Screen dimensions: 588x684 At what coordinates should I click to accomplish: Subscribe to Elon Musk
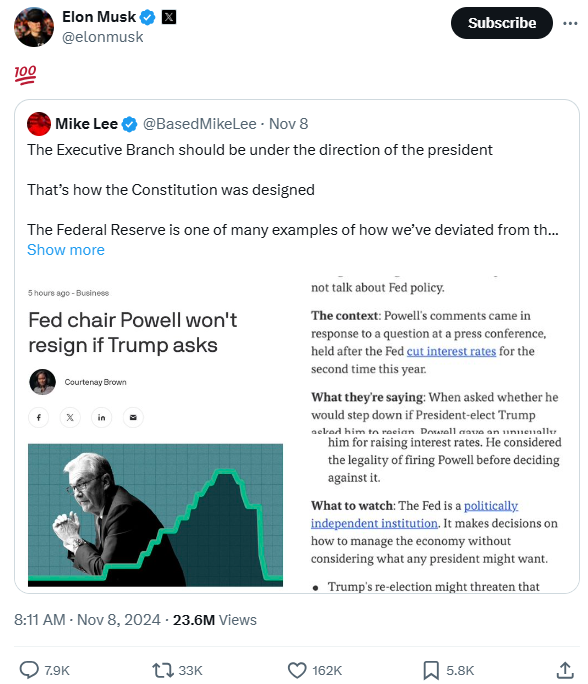click(x=502, y=23)
